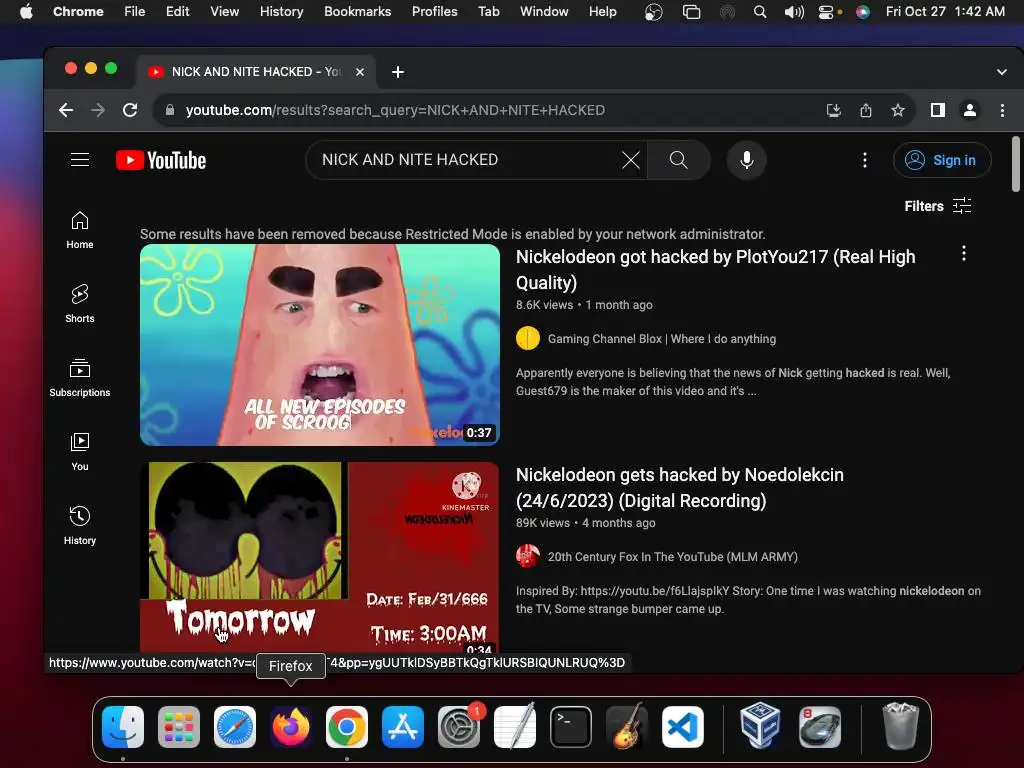The image size is (1024, 768).
Task: Toggle Chrome side panel icon
Action: 938,110
